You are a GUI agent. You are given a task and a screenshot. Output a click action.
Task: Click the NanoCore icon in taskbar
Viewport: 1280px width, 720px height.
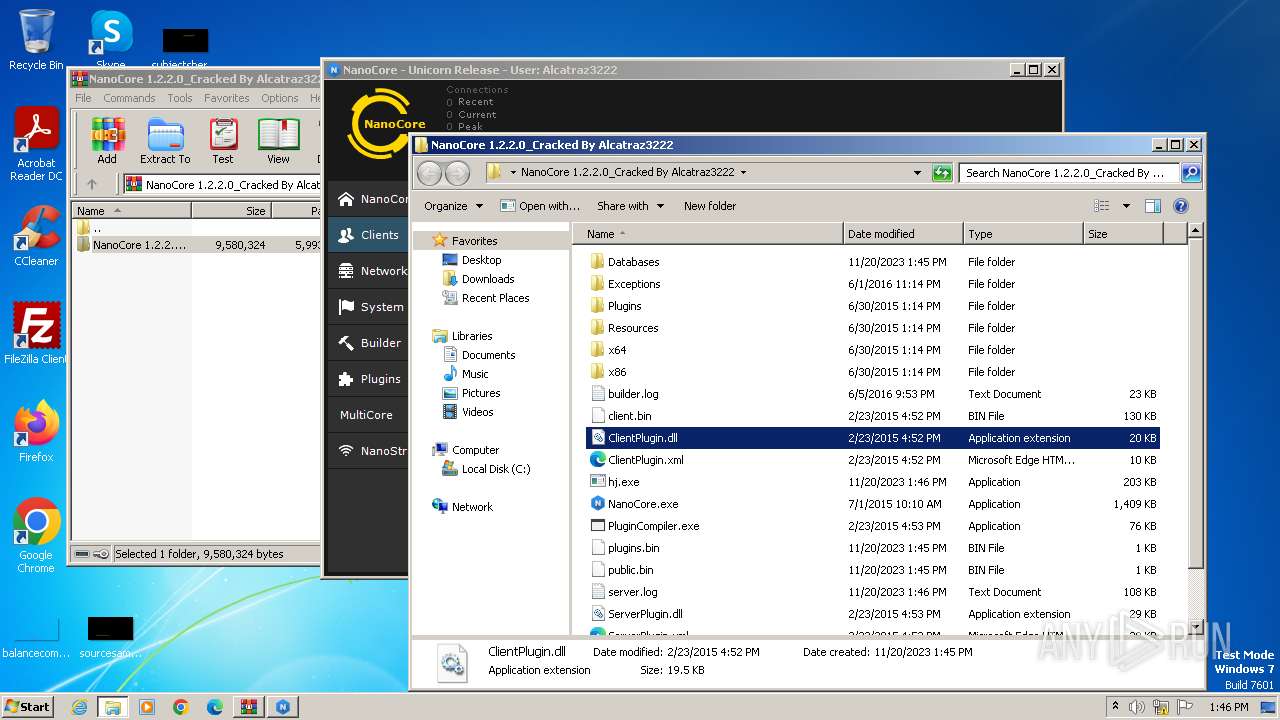click(x=283, y=707)
